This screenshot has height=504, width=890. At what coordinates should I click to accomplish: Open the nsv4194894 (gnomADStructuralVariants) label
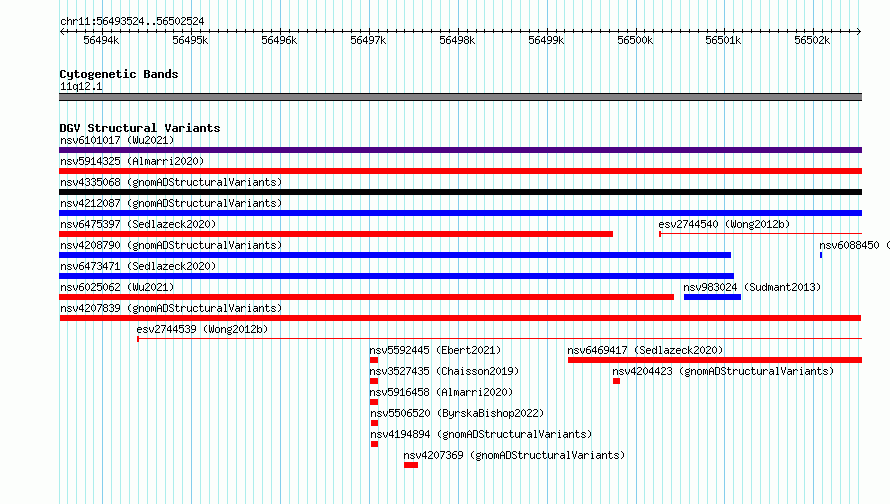[x=481, y=434]
